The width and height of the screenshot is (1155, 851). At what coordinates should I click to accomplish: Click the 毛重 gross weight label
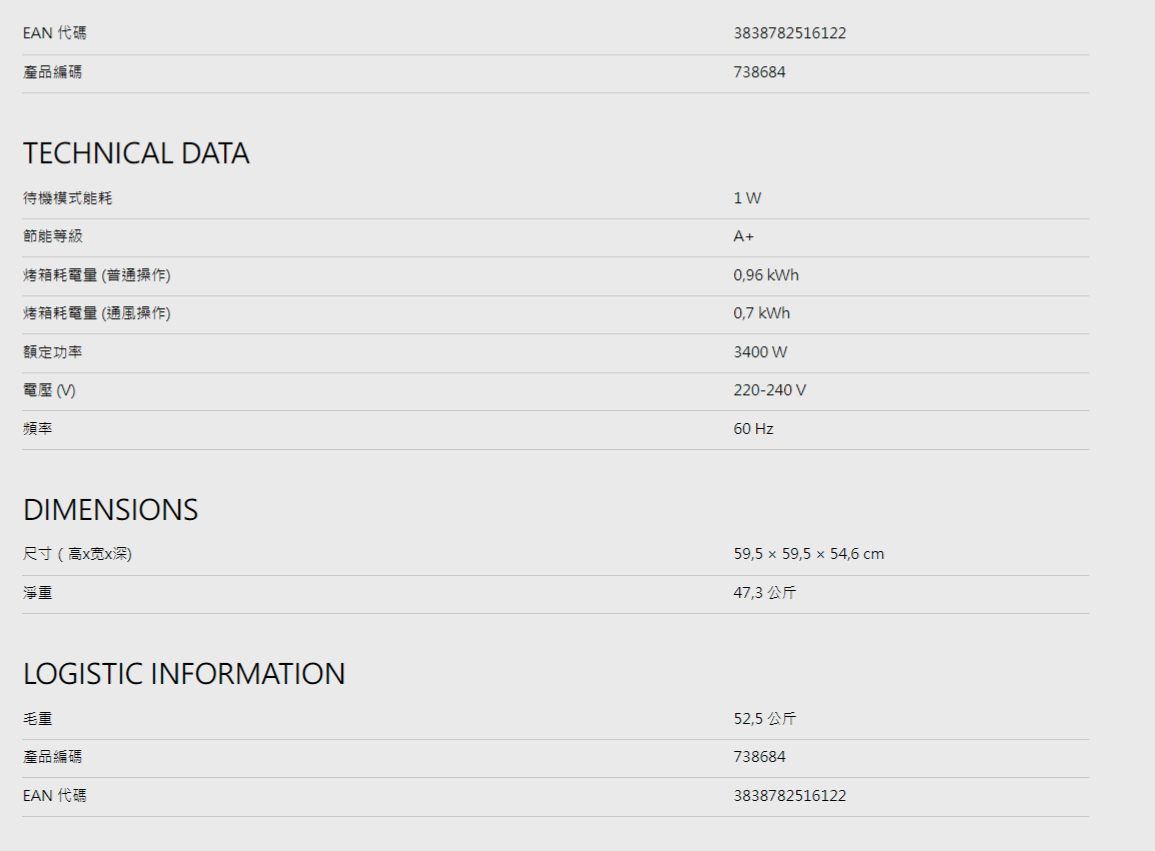tap(38, 719)
